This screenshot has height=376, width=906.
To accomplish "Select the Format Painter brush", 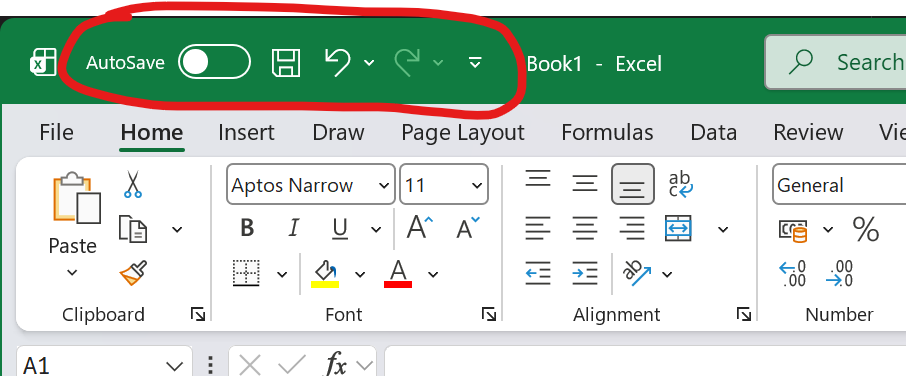I will pyautogui.click(x=133, y=273).
